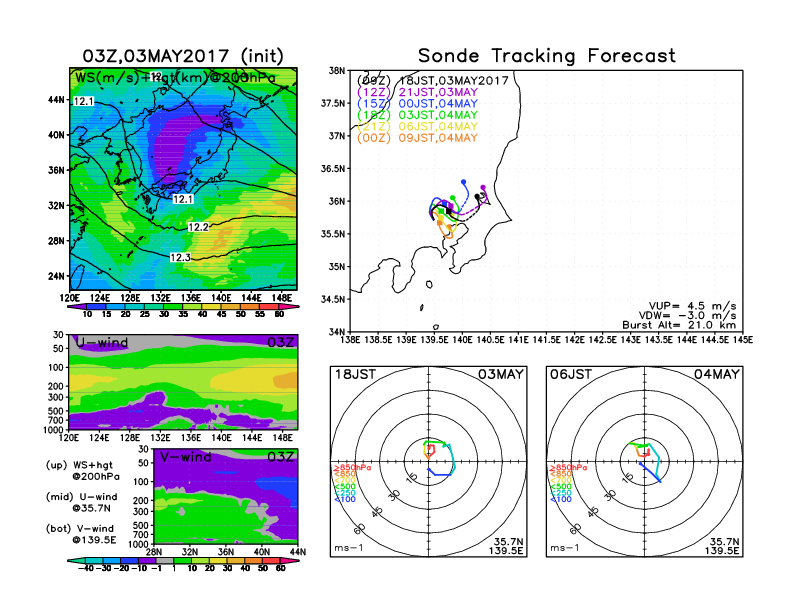Screen dimensions: 792x612
Task: Click the green track endpoint dot on sonde map
Action: click(x=453, y=197)
